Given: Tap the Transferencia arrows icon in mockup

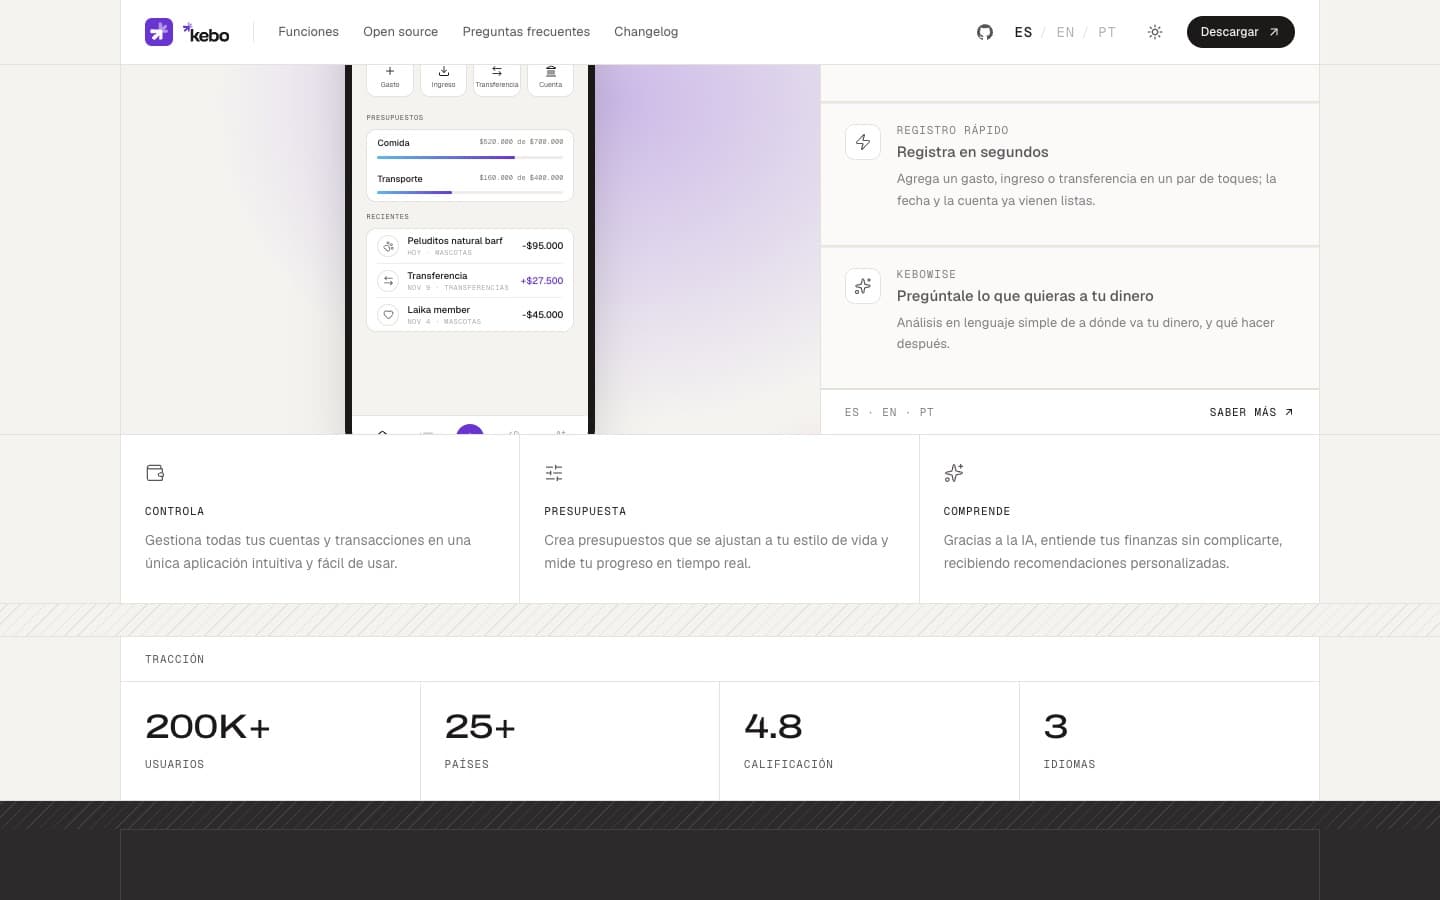Looking at the screenshot, I should (x=497, y=77).
